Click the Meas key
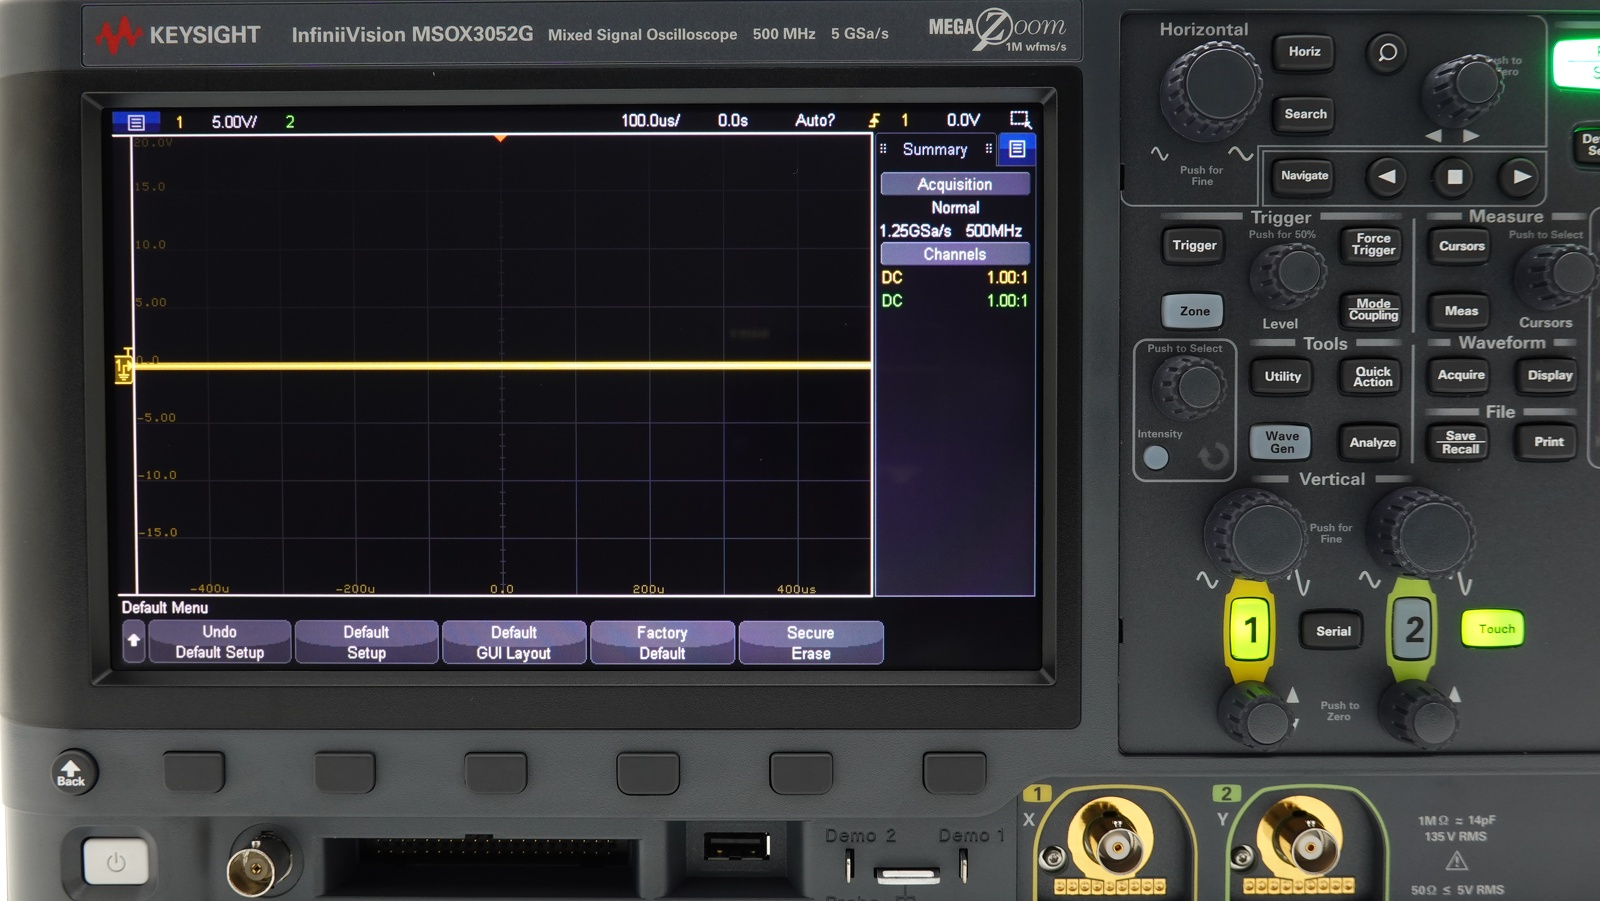Screen dimensions: 1600x901 coord(1461,311)
